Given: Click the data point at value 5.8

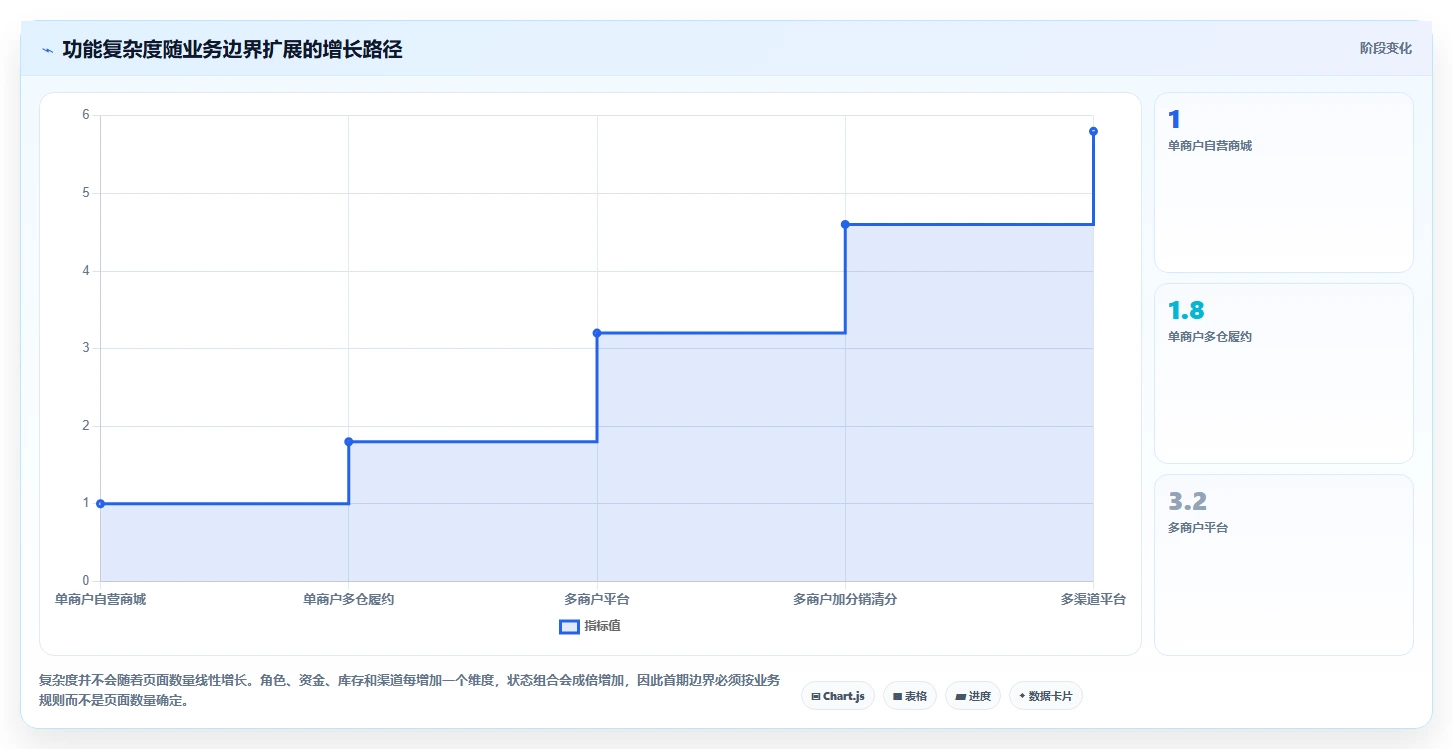Looking at the screenshot, I should pyautogui.click(x=1093, y=131).
